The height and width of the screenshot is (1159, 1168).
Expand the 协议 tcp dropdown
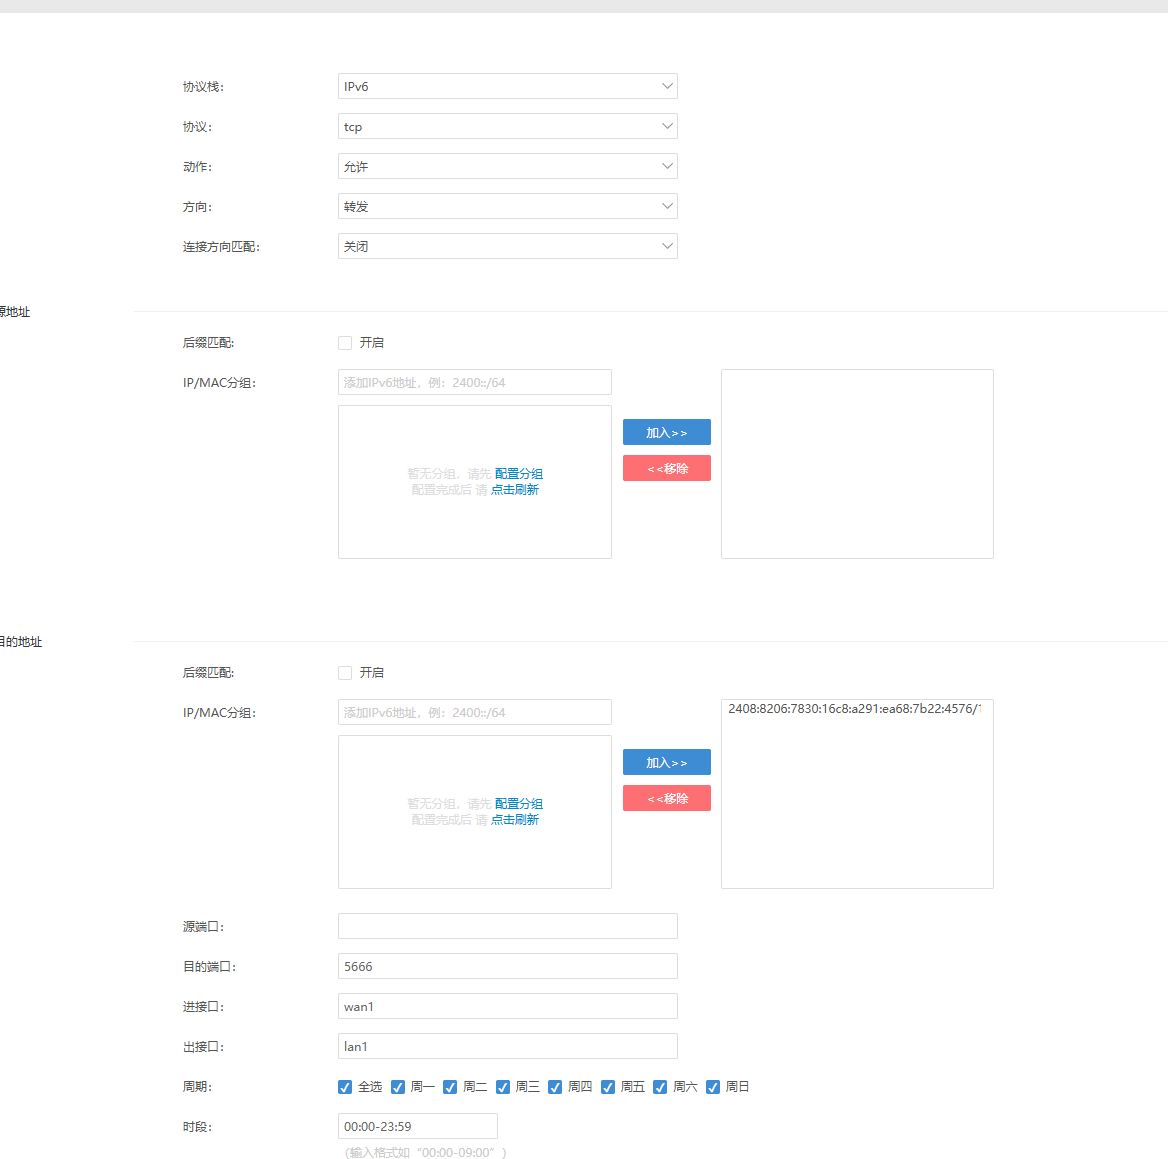507,126
